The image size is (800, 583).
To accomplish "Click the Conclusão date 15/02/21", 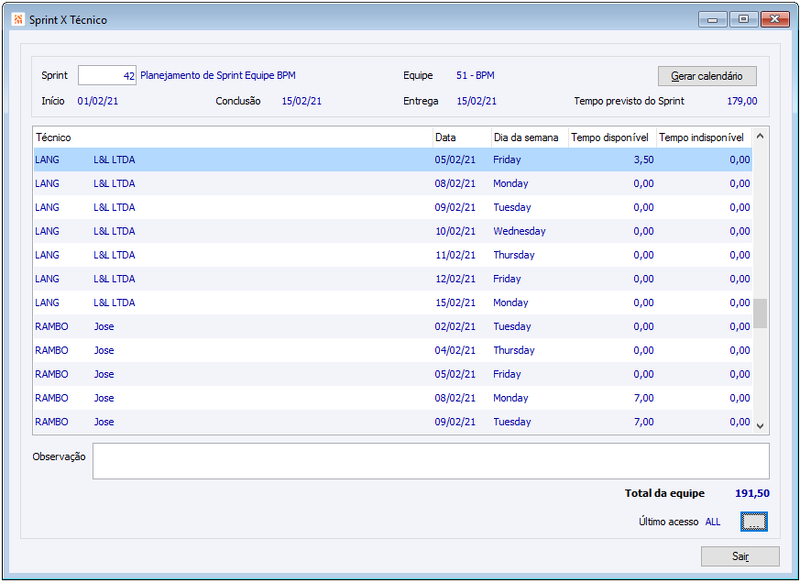I will coord(302,101).
